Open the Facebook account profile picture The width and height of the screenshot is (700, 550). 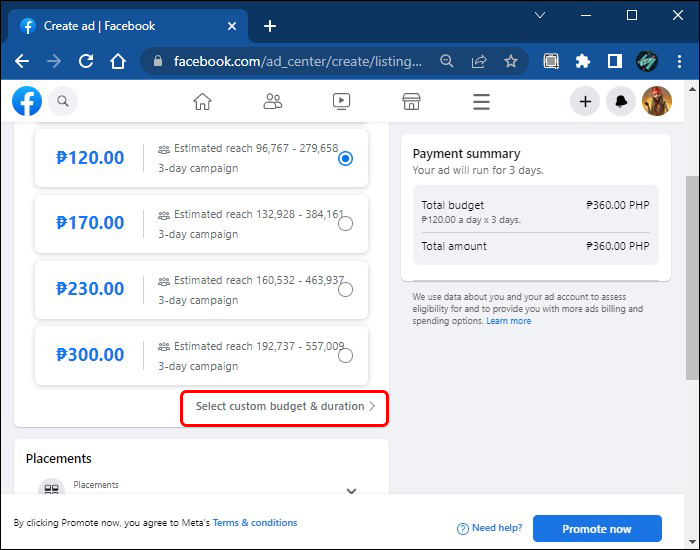pos(657,101)
